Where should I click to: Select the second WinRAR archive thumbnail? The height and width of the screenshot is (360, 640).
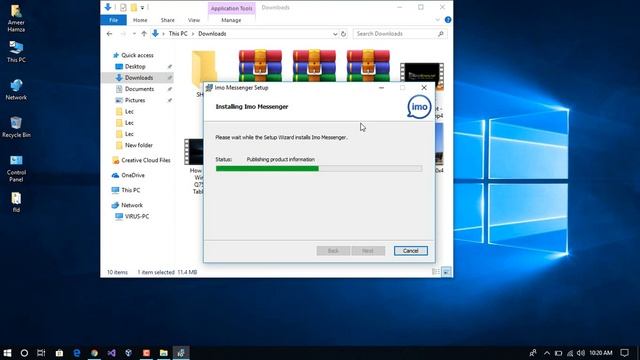click(314, 65)
